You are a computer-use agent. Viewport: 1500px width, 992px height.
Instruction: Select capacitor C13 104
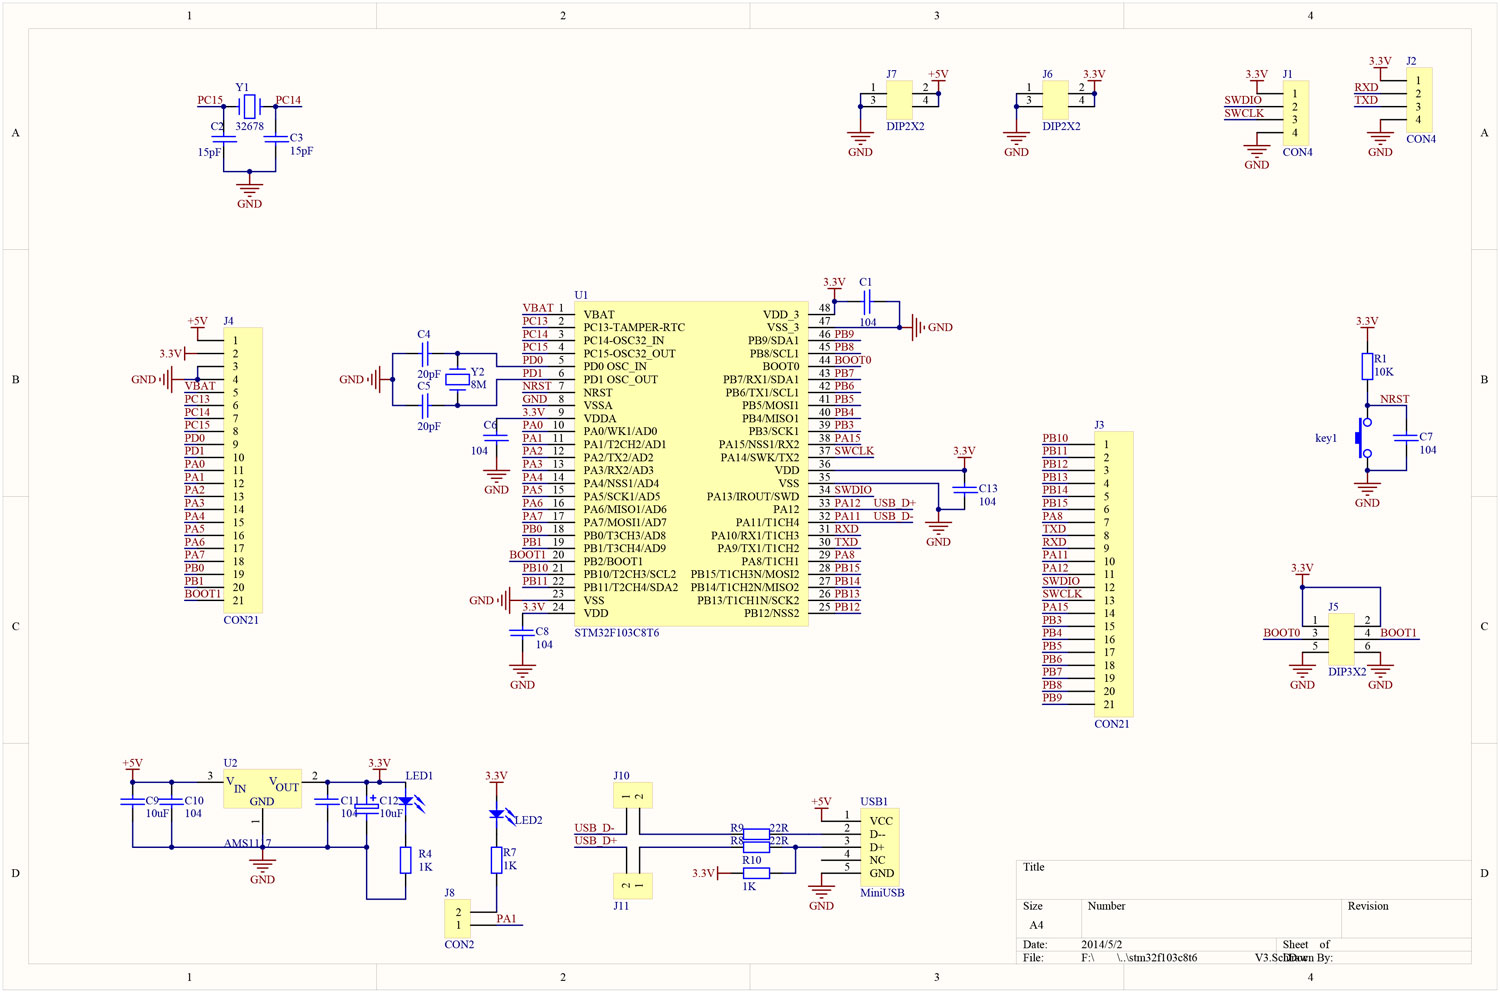965,489
